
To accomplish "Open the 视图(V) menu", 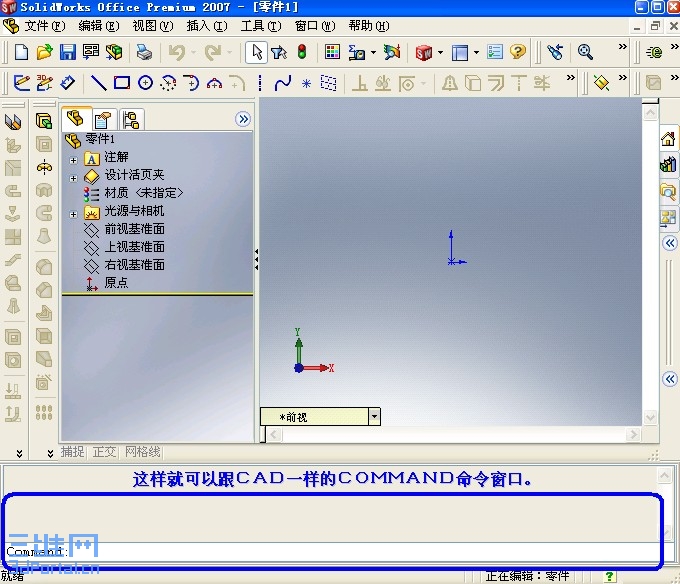I will [x=153, y=26].
